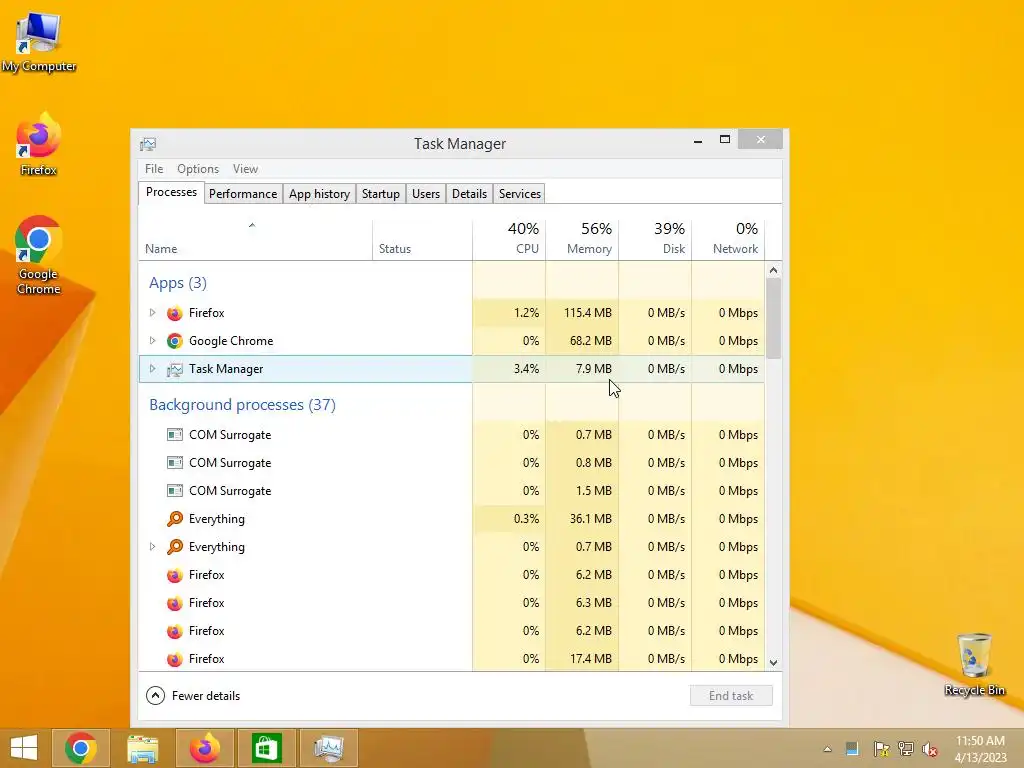Screen dimensions: 1024x768
Task: Click the 0.8 MB COM Surrogate icon
Action: click(x=174, y=463)
